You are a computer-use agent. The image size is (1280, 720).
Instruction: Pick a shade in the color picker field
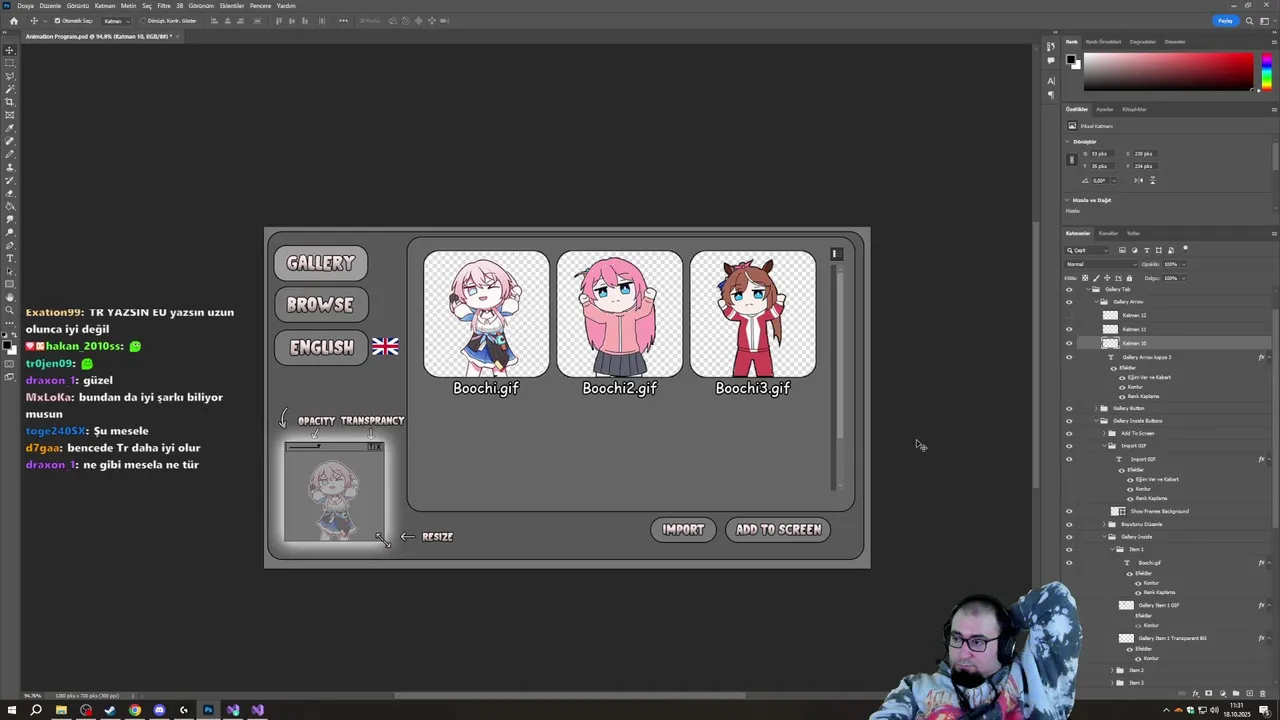pos(1168,72)
